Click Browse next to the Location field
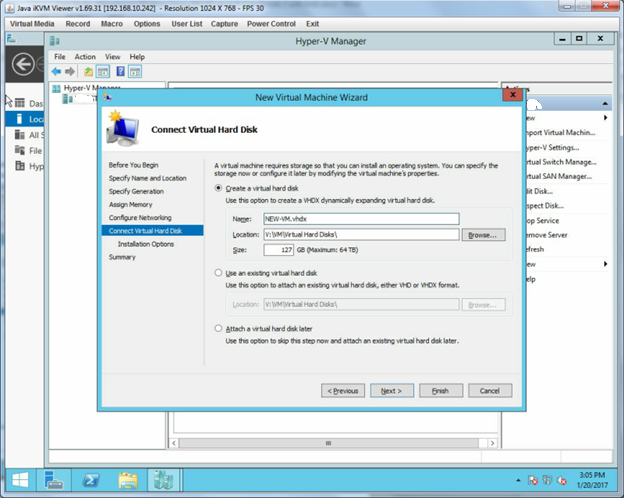 tap(483, 235)
